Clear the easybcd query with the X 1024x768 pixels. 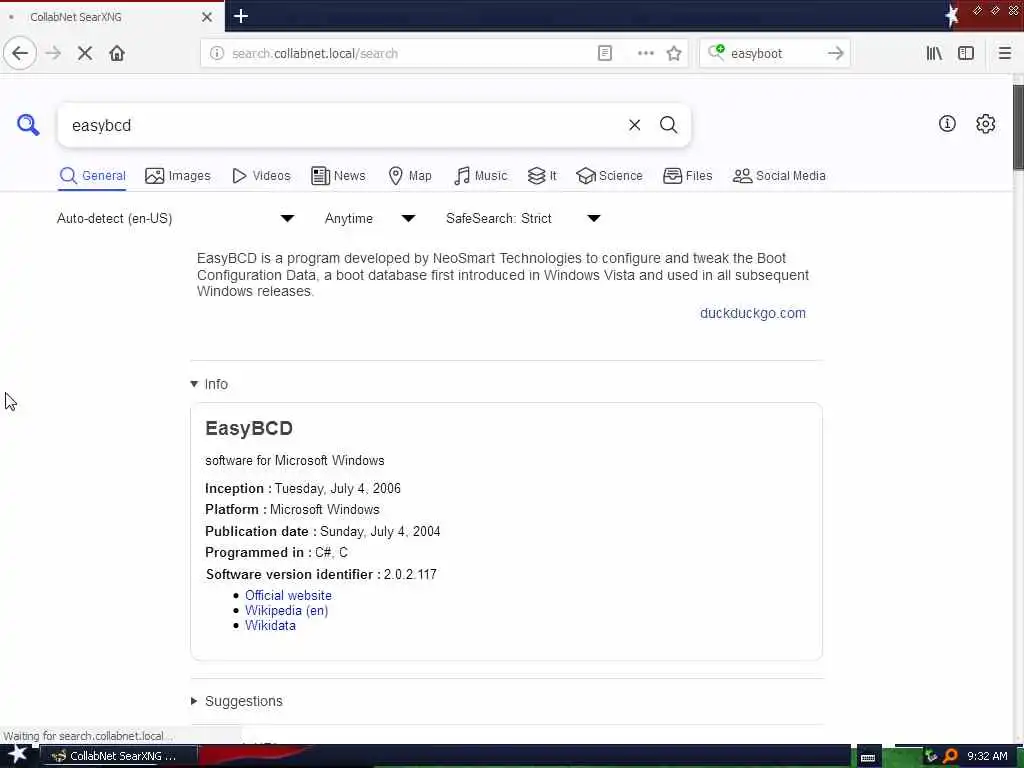coord(634,125)
